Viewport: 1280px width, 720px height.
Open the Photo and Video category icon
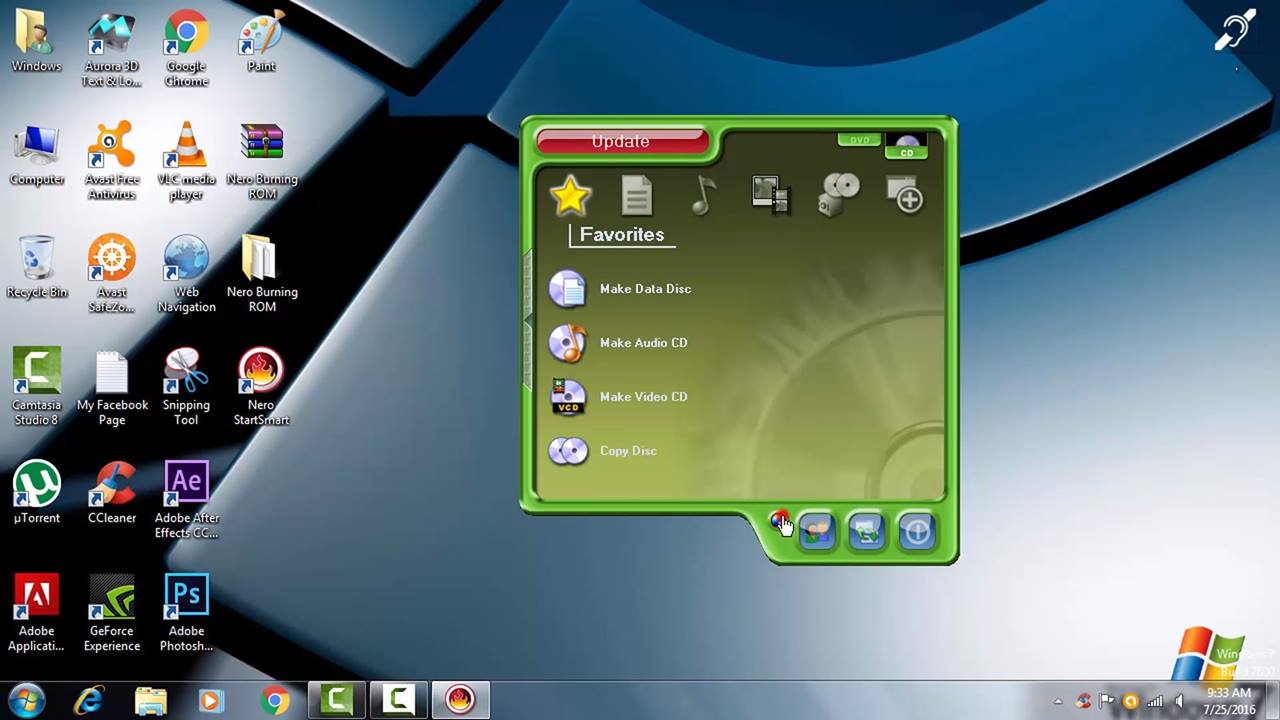pos(771,195)
